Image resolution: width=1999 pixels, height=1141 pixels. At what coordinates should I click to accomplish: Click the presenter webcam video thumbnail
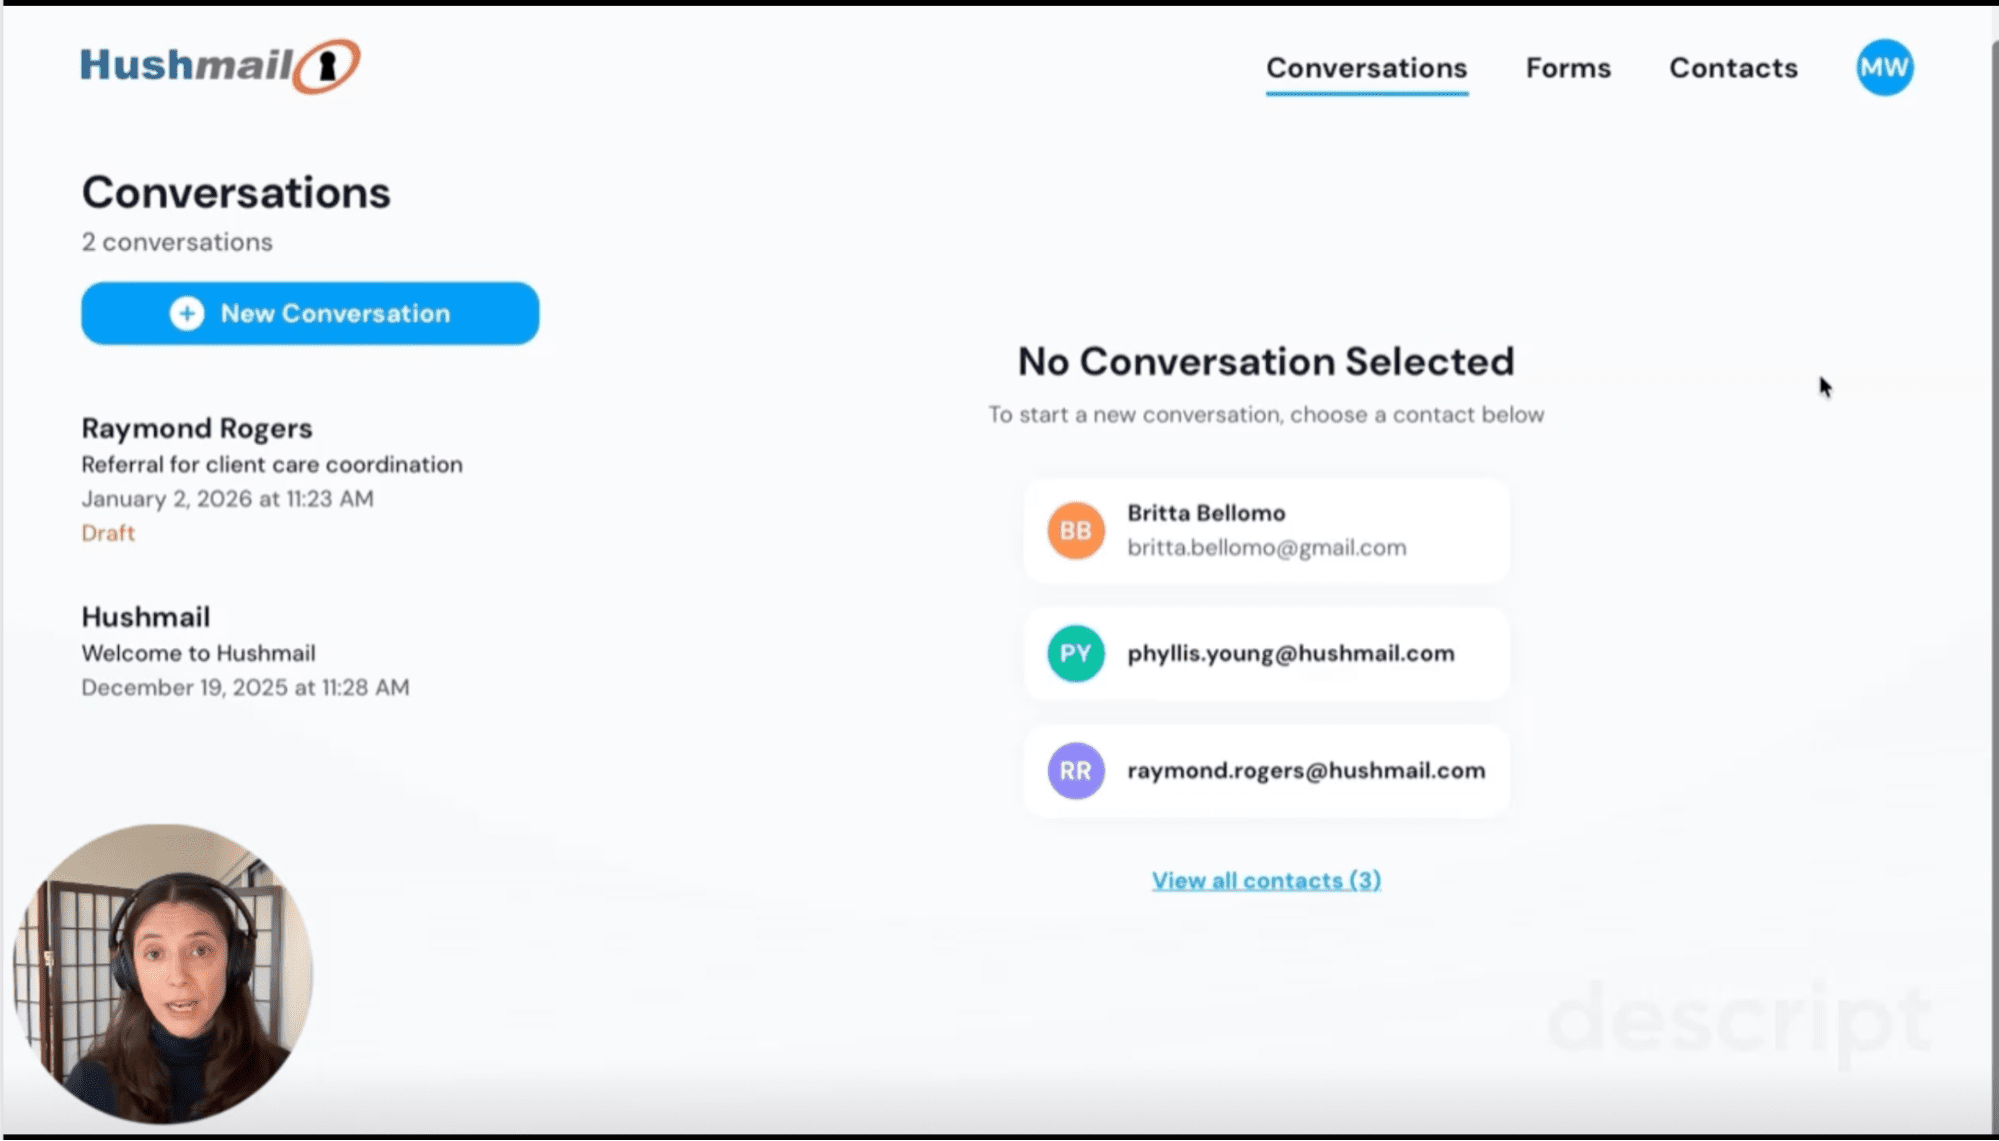pyautogui.click(x=162, y=973)
